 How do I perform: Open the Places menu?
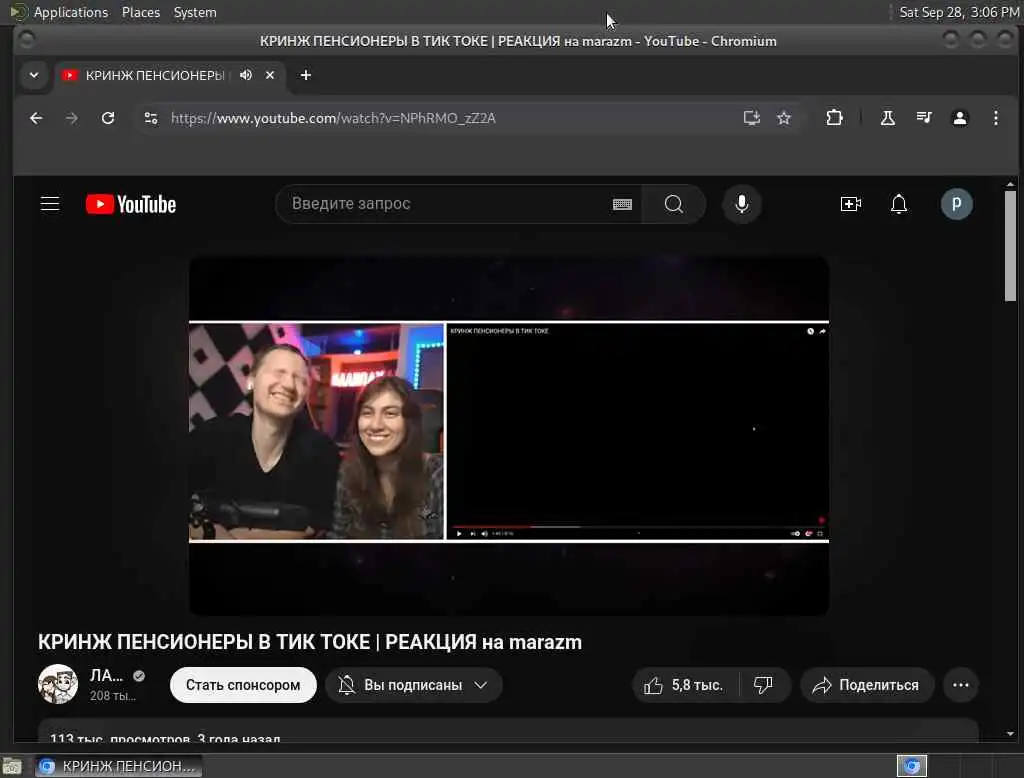(x=140, y=12)
